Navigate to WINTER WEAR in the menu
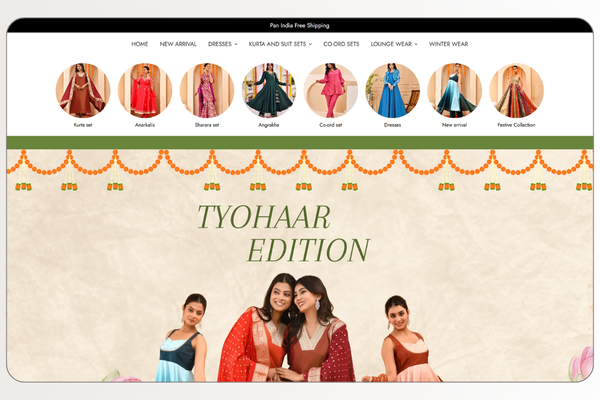This screenshot has height=400, width=600. [x=448, y=44]
